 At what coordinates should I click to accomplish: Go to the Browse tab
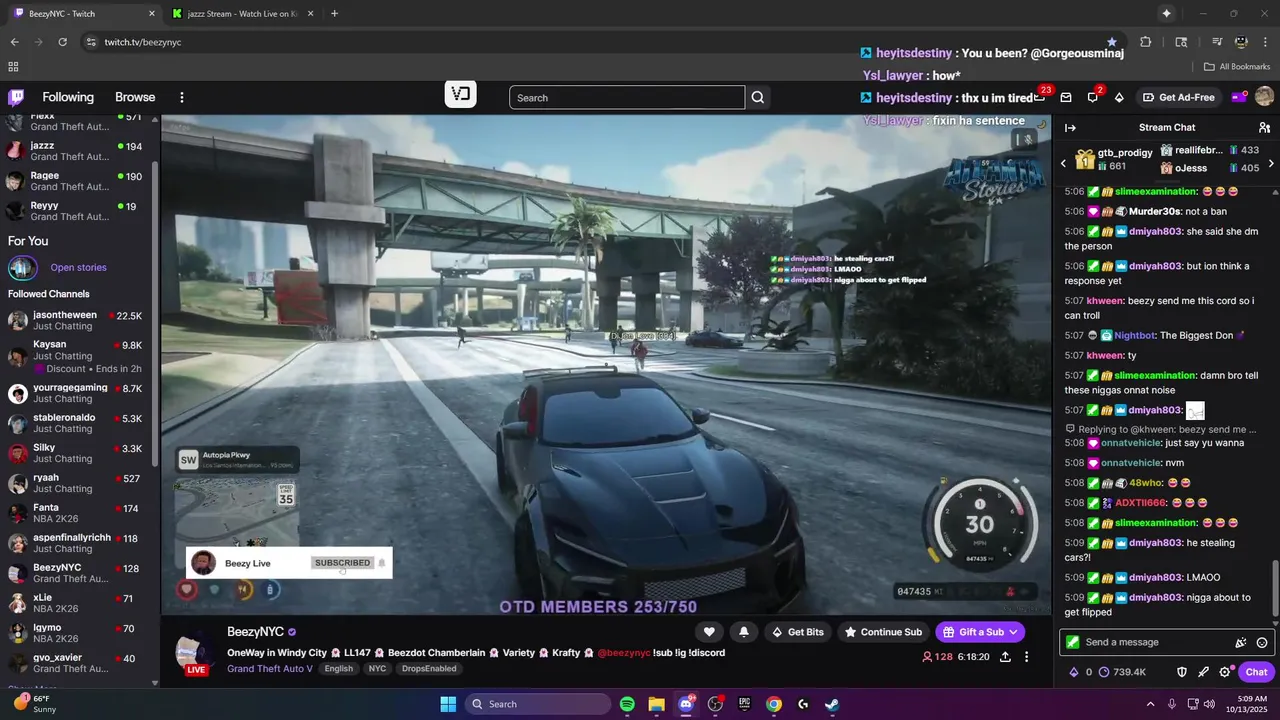coord(135,97)
